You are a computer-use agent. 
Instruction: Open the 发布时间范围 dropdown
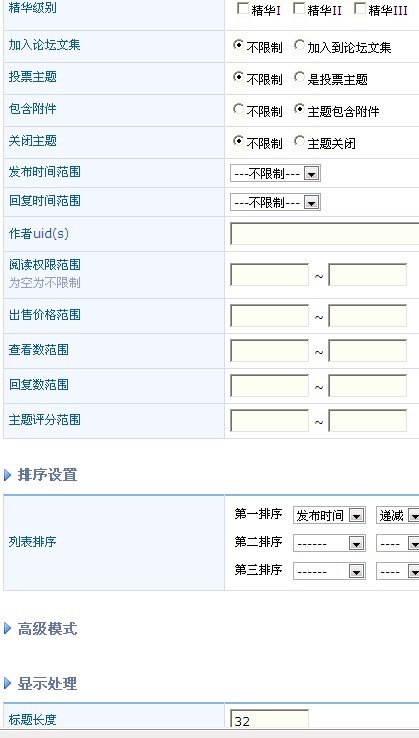pos(275,174)
